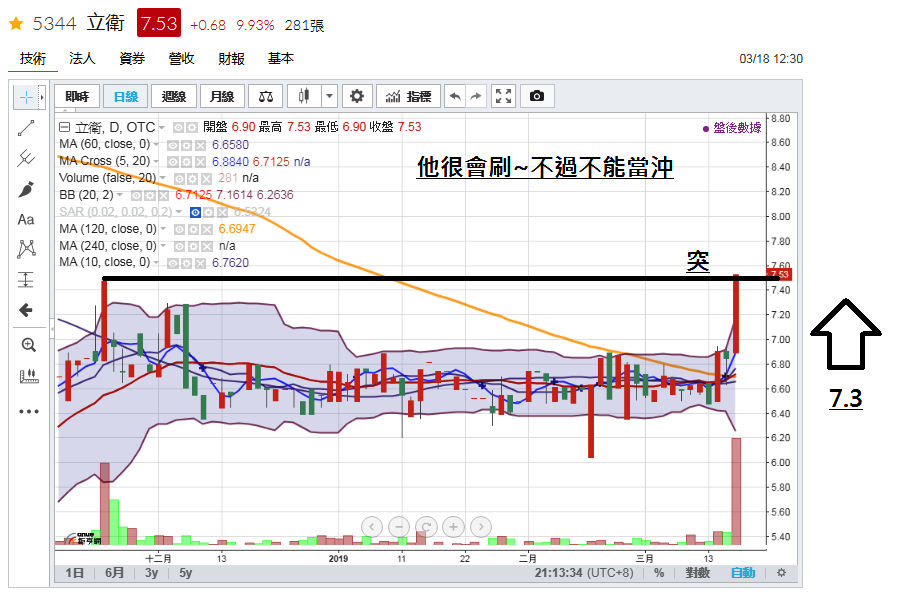Image resolution: width=900 pixels, height=600 pixels.
Task: Expand MA (60, close, 0) dropdown arrow
Action: point(156,145)
